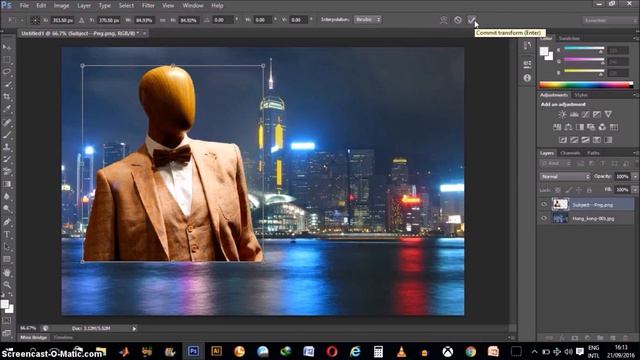Image resolution: width=640 pixels, height=360 pixels.
Task: Open the Layers panel flyout menu
Action: [636, 153]
